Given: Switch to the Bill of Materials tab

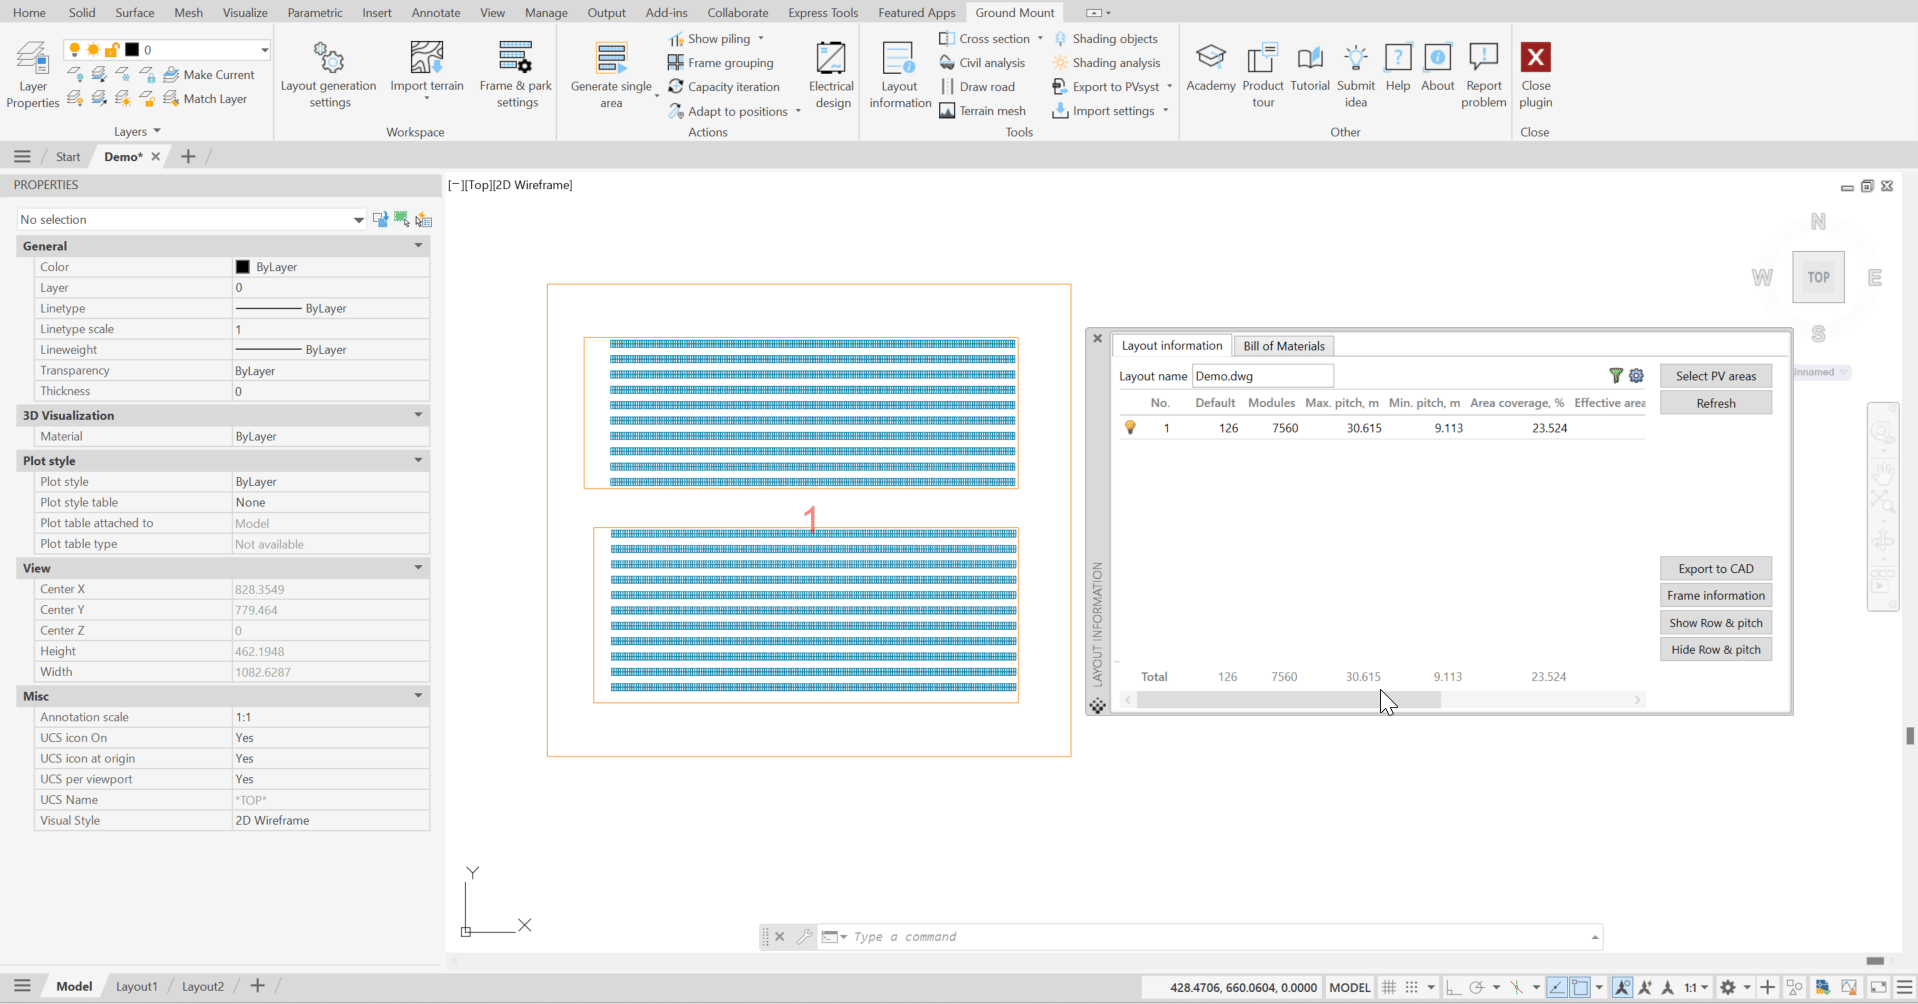Looking at the screenshot, I should [x=1283, y=346].
